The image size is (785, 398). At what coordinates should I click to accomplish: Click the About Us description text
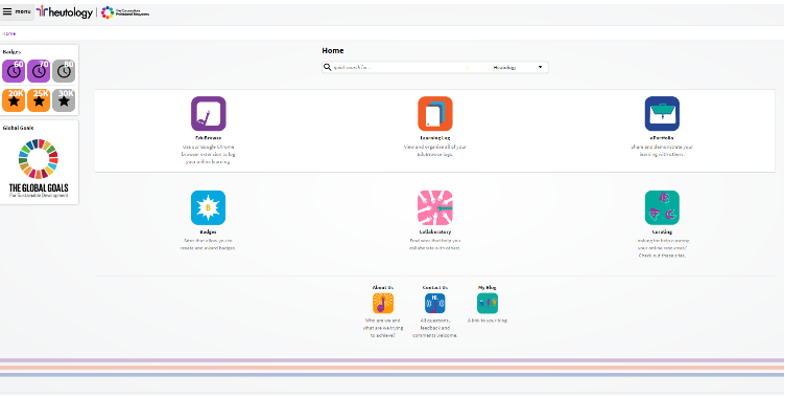383,327
